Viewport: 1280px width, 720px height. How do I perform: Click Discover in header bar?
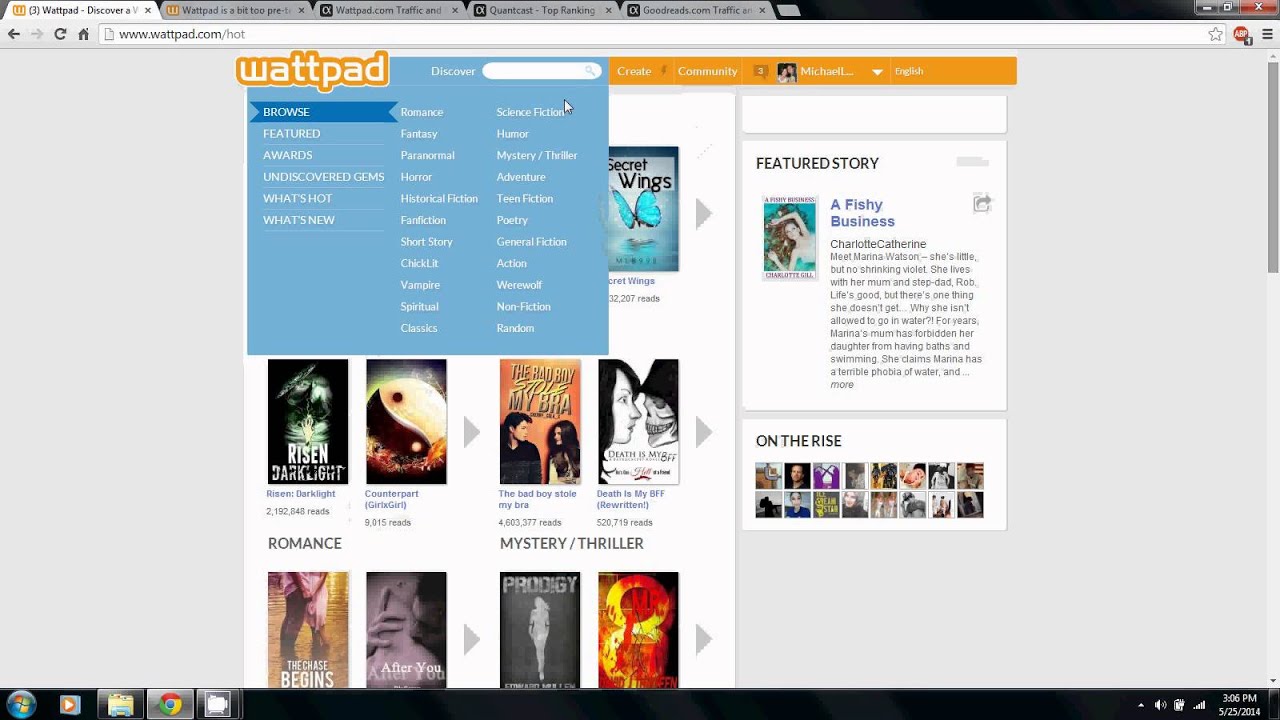(x=453, y=71)
